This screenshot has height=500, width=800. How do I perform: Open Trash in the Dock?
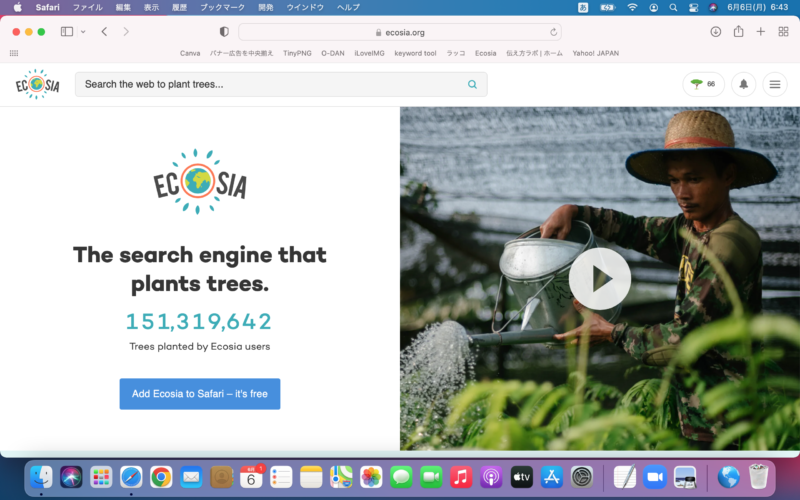coord(759,477)
